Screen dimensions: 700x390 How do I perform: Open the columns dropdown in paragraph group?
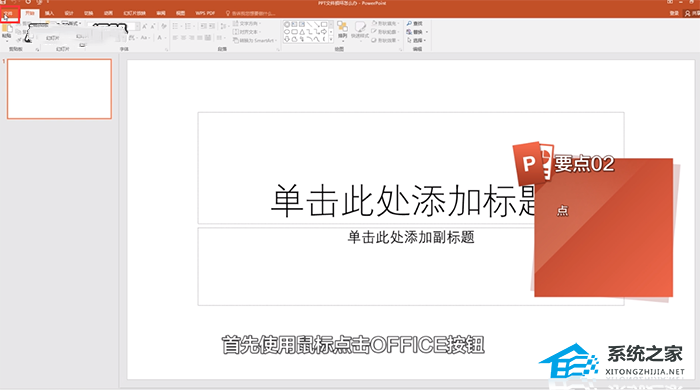click(x=220, y=38)
